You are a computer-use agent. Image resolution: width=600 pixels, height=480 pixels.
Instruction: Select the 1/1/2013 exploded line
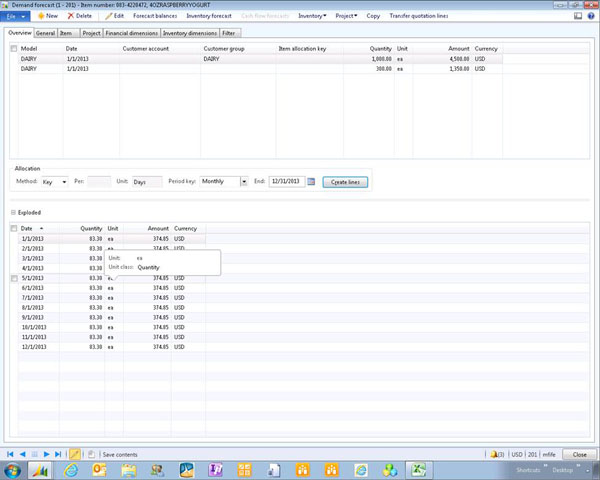pos(112,239)
